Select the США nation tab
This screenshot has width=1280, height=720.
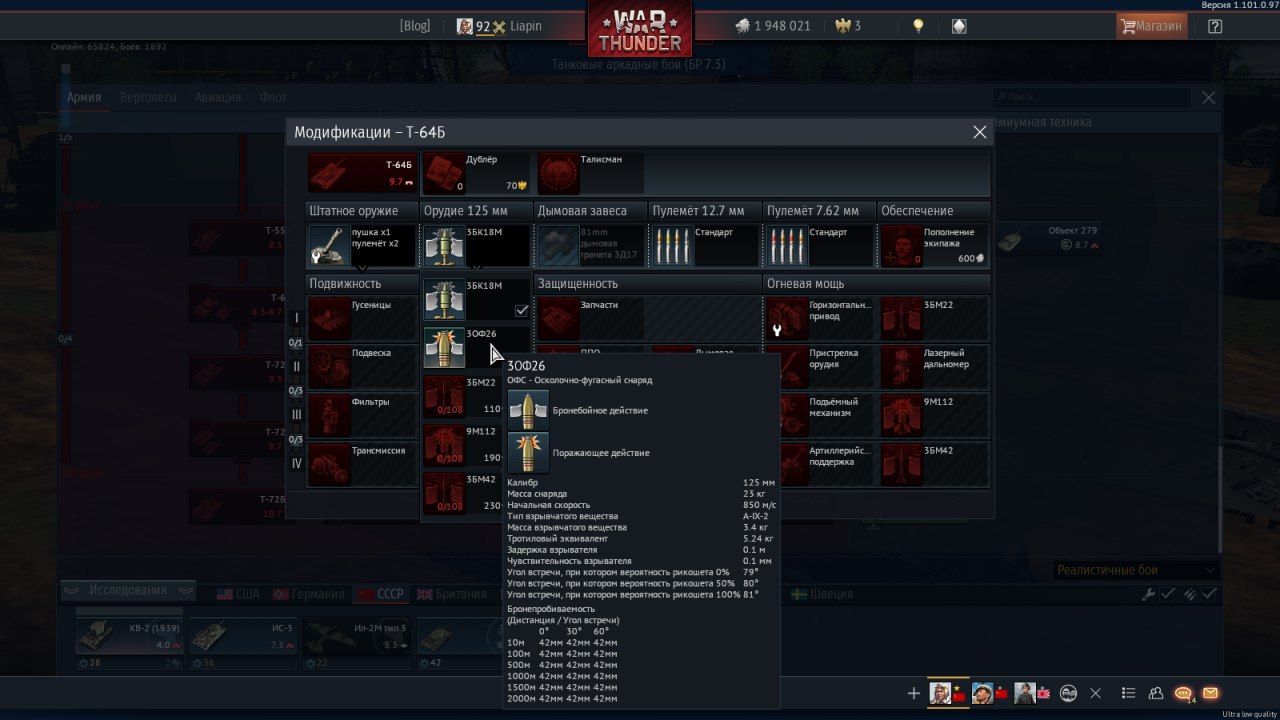[x=238, y=594]
